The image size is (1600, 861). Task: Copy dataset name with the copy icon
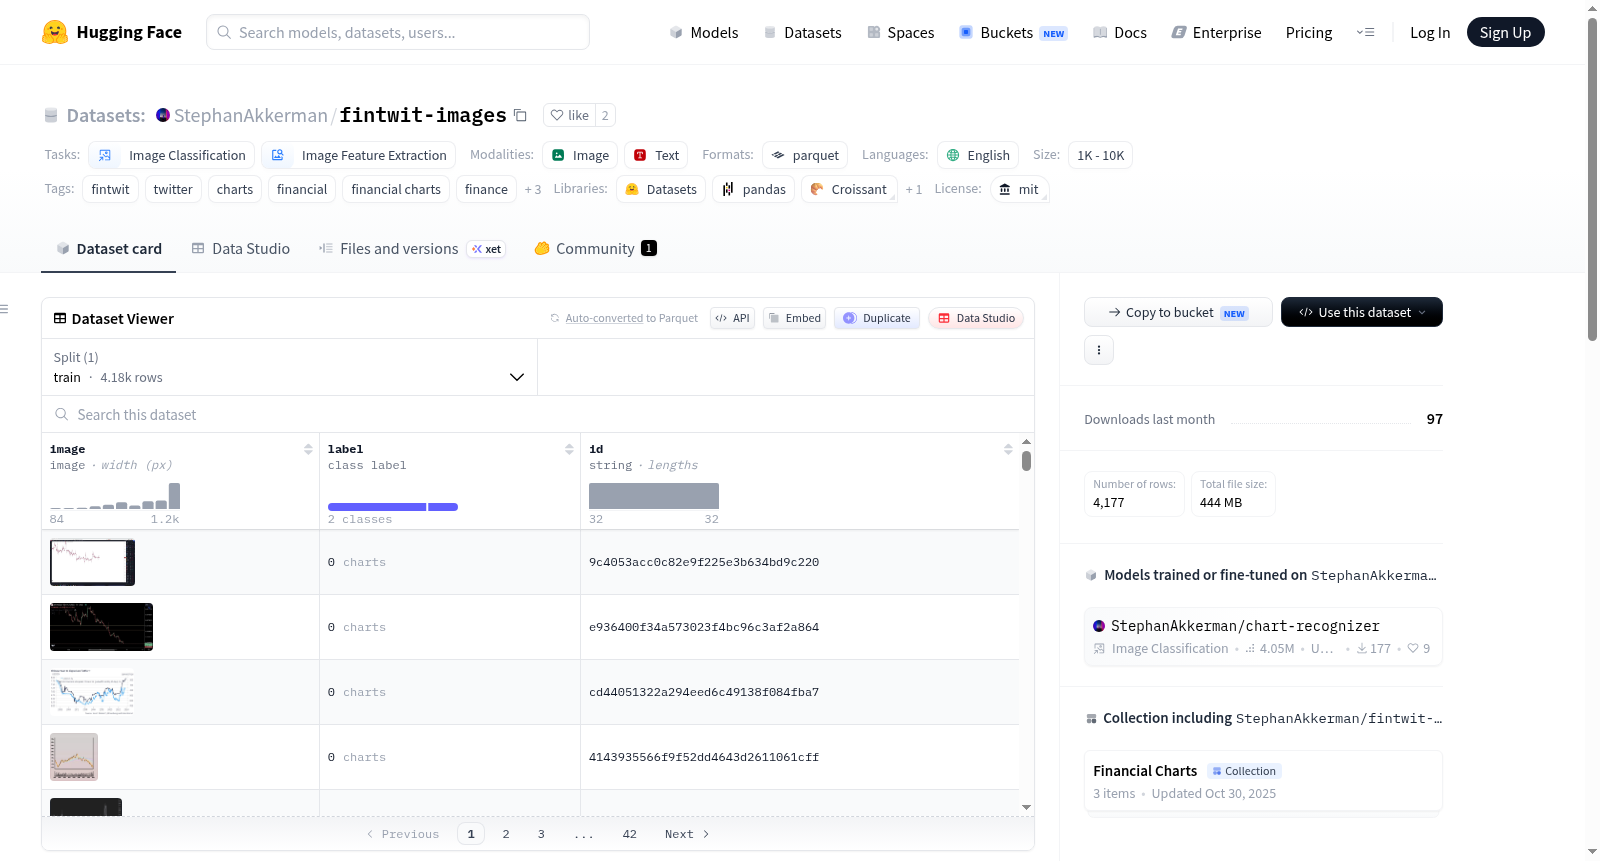coord(520,115)
